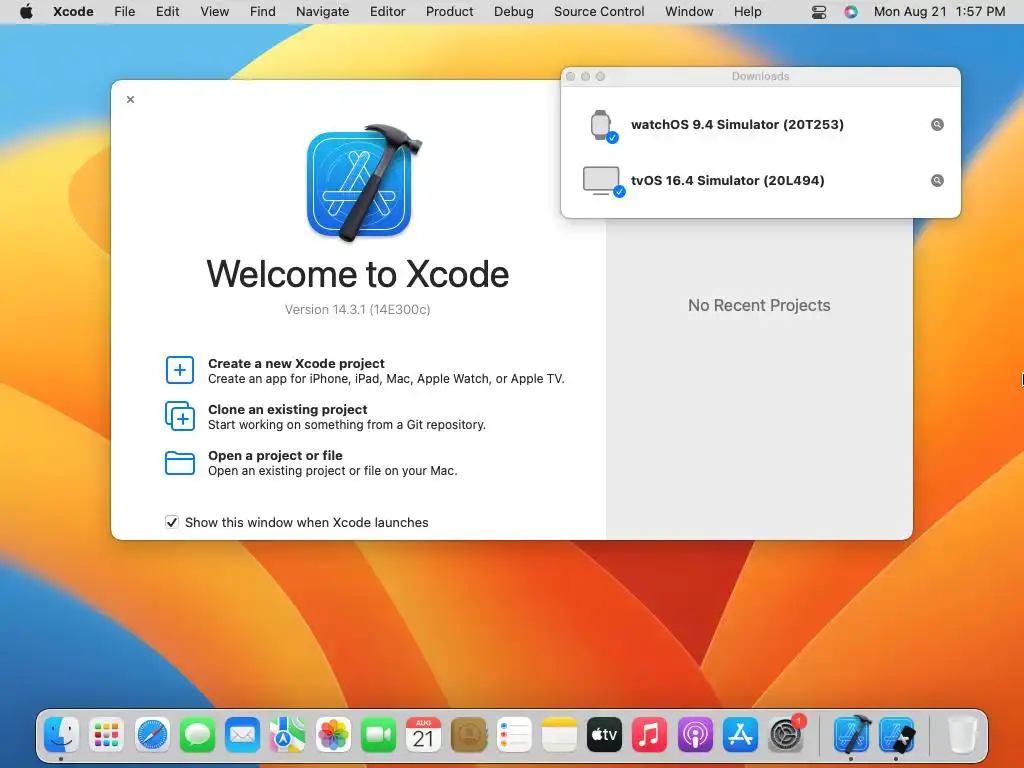
Task: Click the Xcode icon in the Dock
Action: click(852, 735)
